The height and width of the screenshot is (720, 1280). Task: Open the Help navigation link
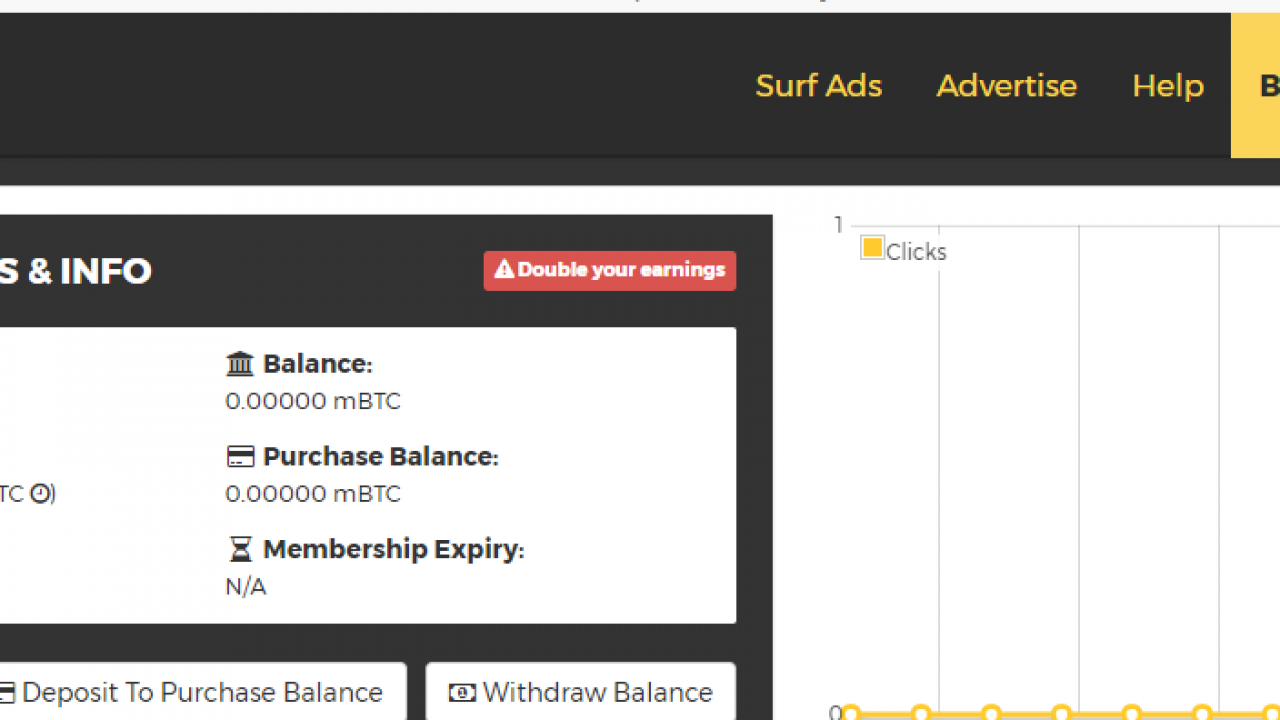tap(1167, 86)
